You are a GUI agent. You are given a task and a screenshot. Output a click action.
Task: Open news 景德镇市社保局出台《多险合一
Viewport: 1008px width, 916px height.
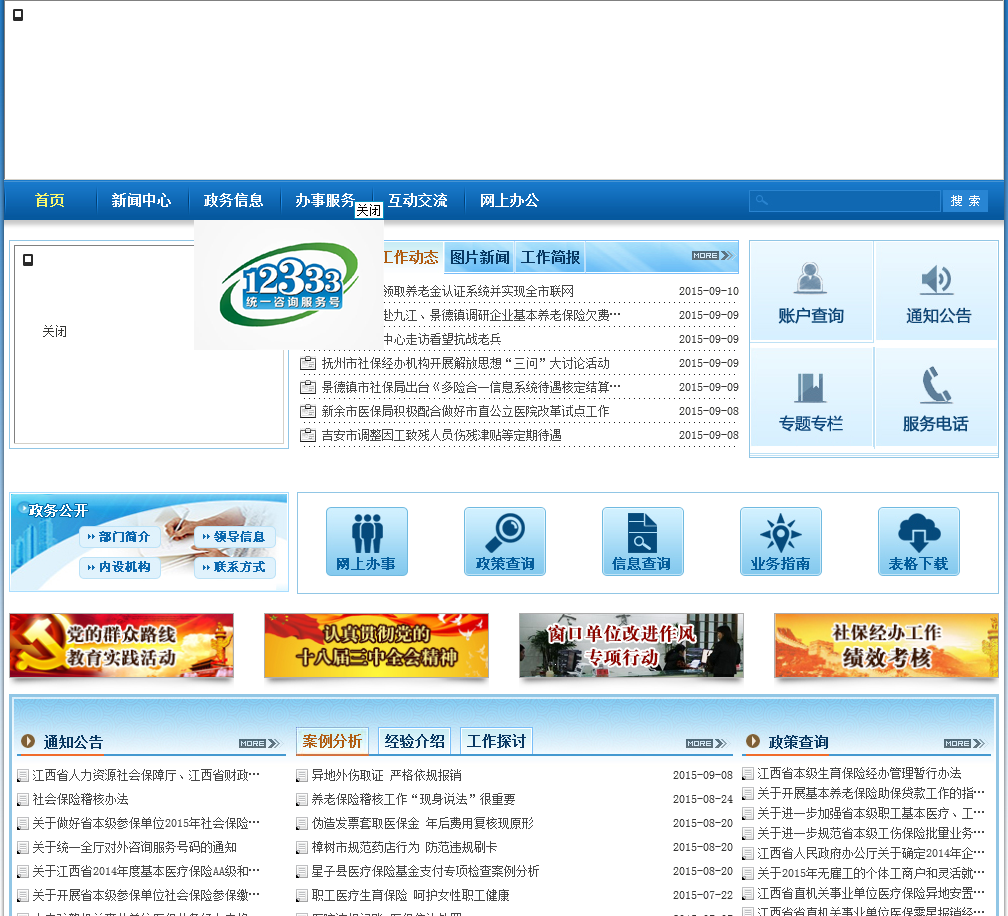pyautogui.click(x=471, y=387)
